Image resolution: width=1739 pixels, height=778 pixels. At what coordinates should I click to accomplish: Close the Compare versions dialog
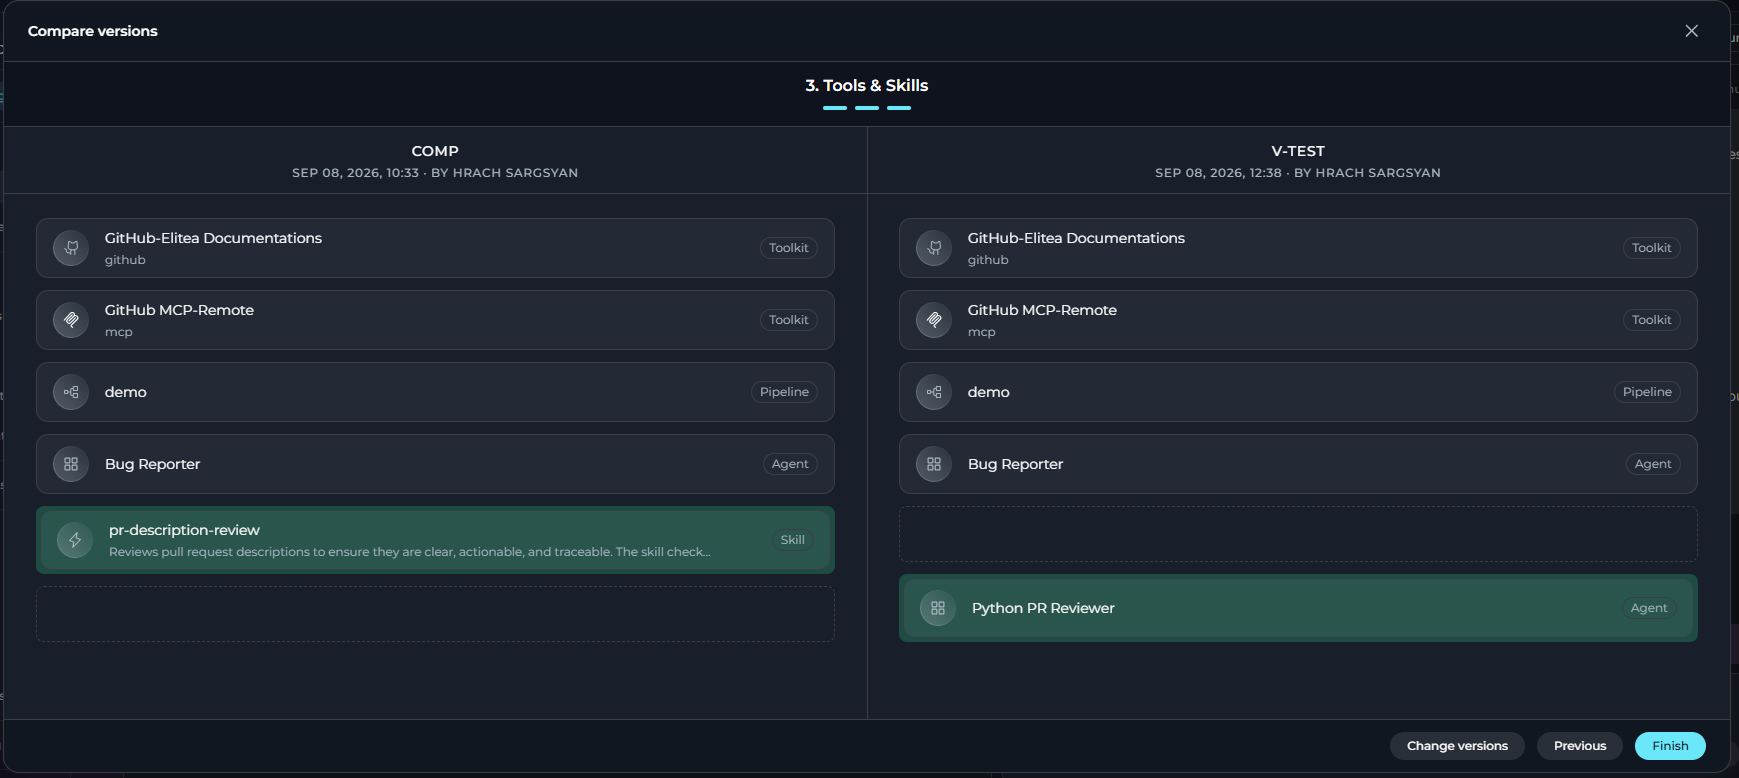1691,31
